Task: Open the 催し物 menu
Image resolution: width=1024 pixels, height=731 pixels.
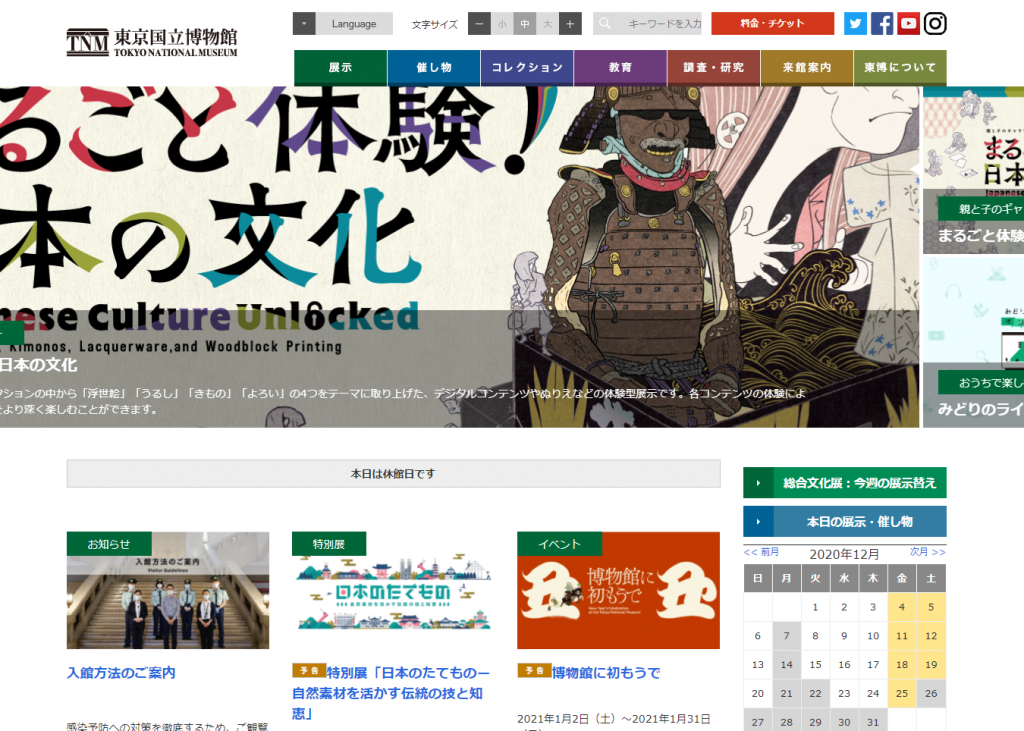Action: click(434, 67)
